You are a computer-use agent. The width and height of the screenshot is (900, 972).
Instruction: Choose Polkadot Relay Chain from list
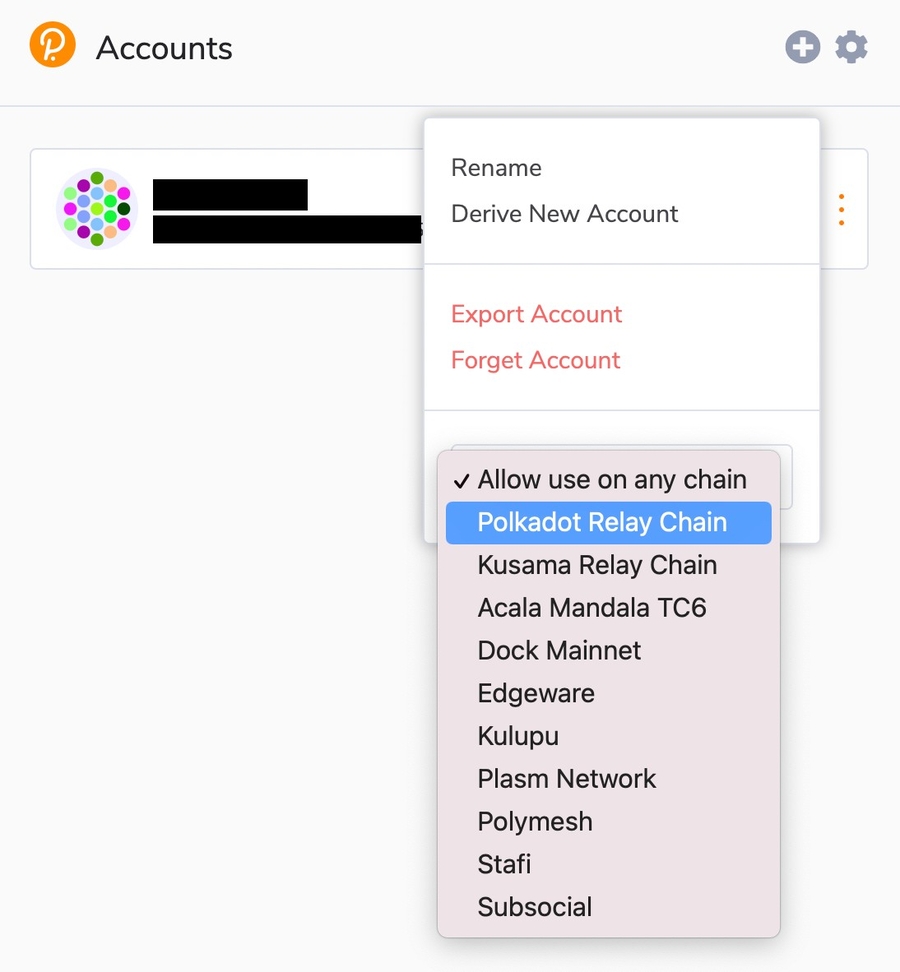602,523
